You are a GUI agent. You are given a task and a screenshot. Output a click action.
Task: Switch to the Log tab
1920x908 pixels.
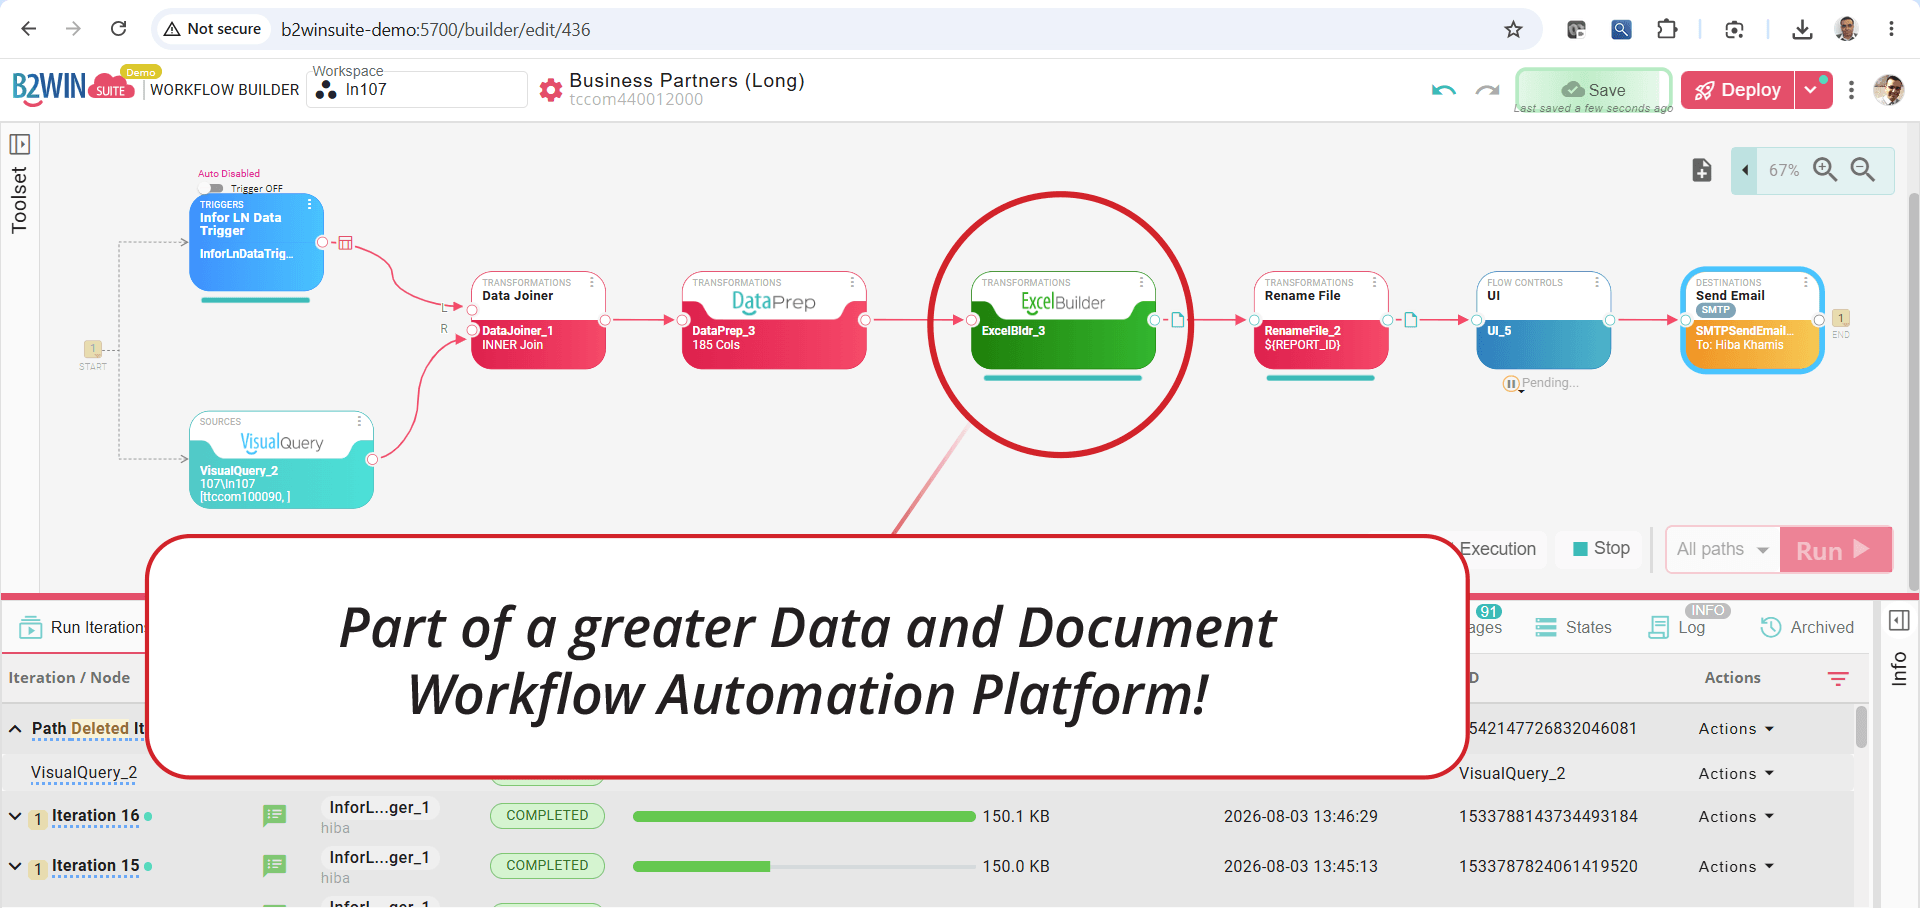(x=1678, y=627)
